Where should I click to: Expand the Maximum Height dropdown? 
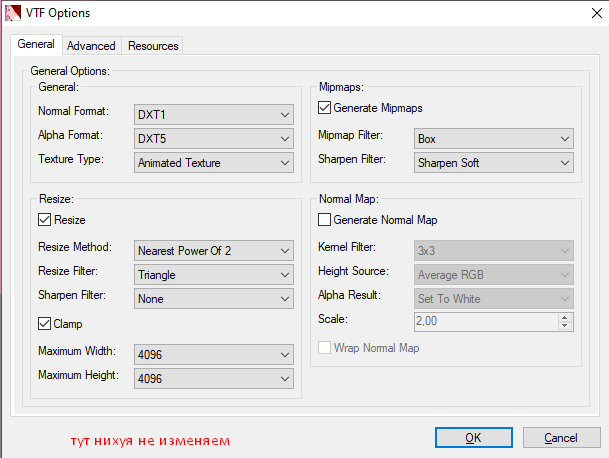213,379
